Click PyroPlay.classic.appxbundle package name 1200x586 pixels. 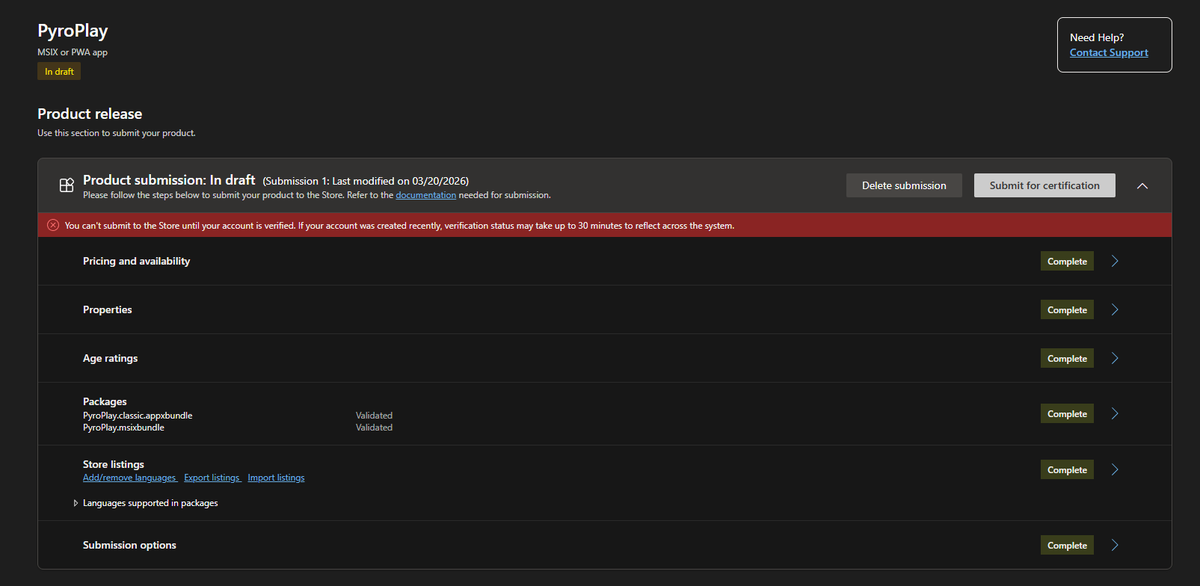(x=137, y=415)
